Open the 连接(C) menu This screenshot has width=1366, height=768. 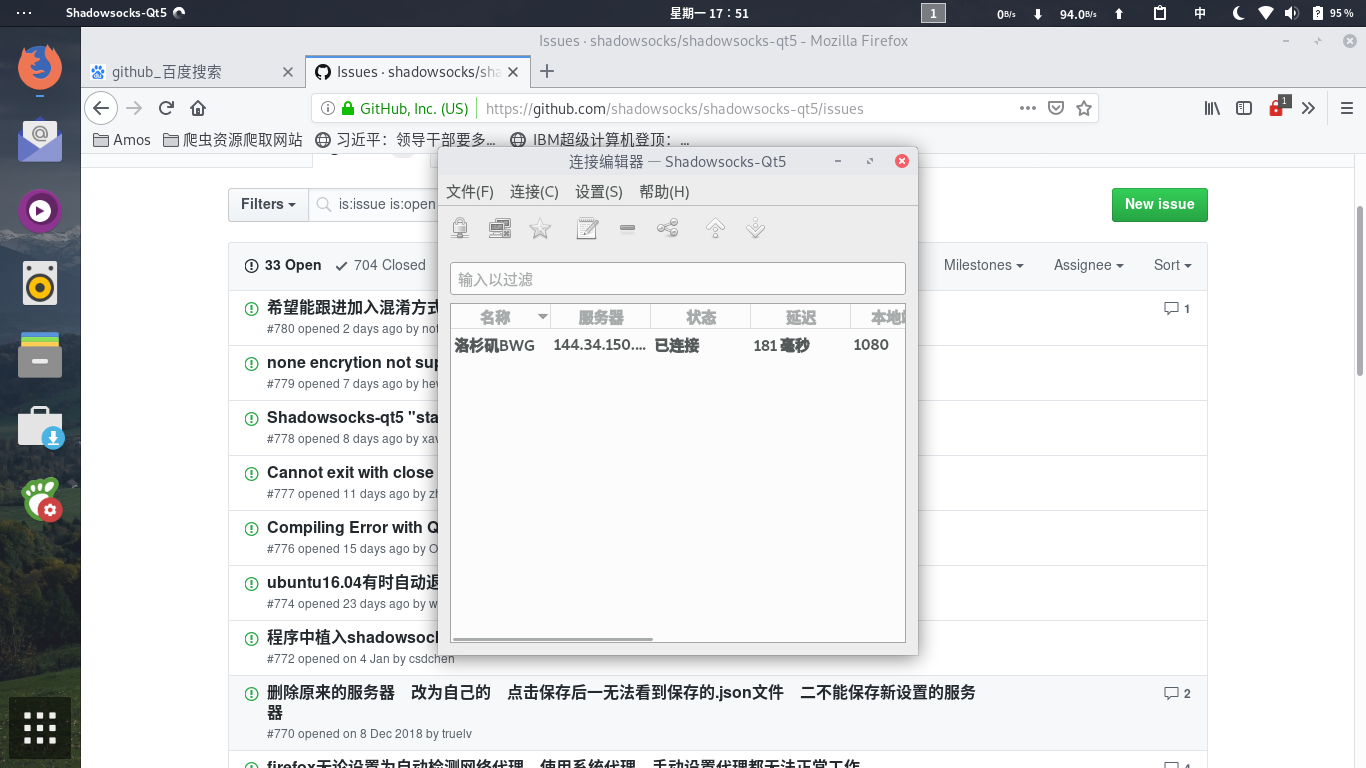click(534, 192)
